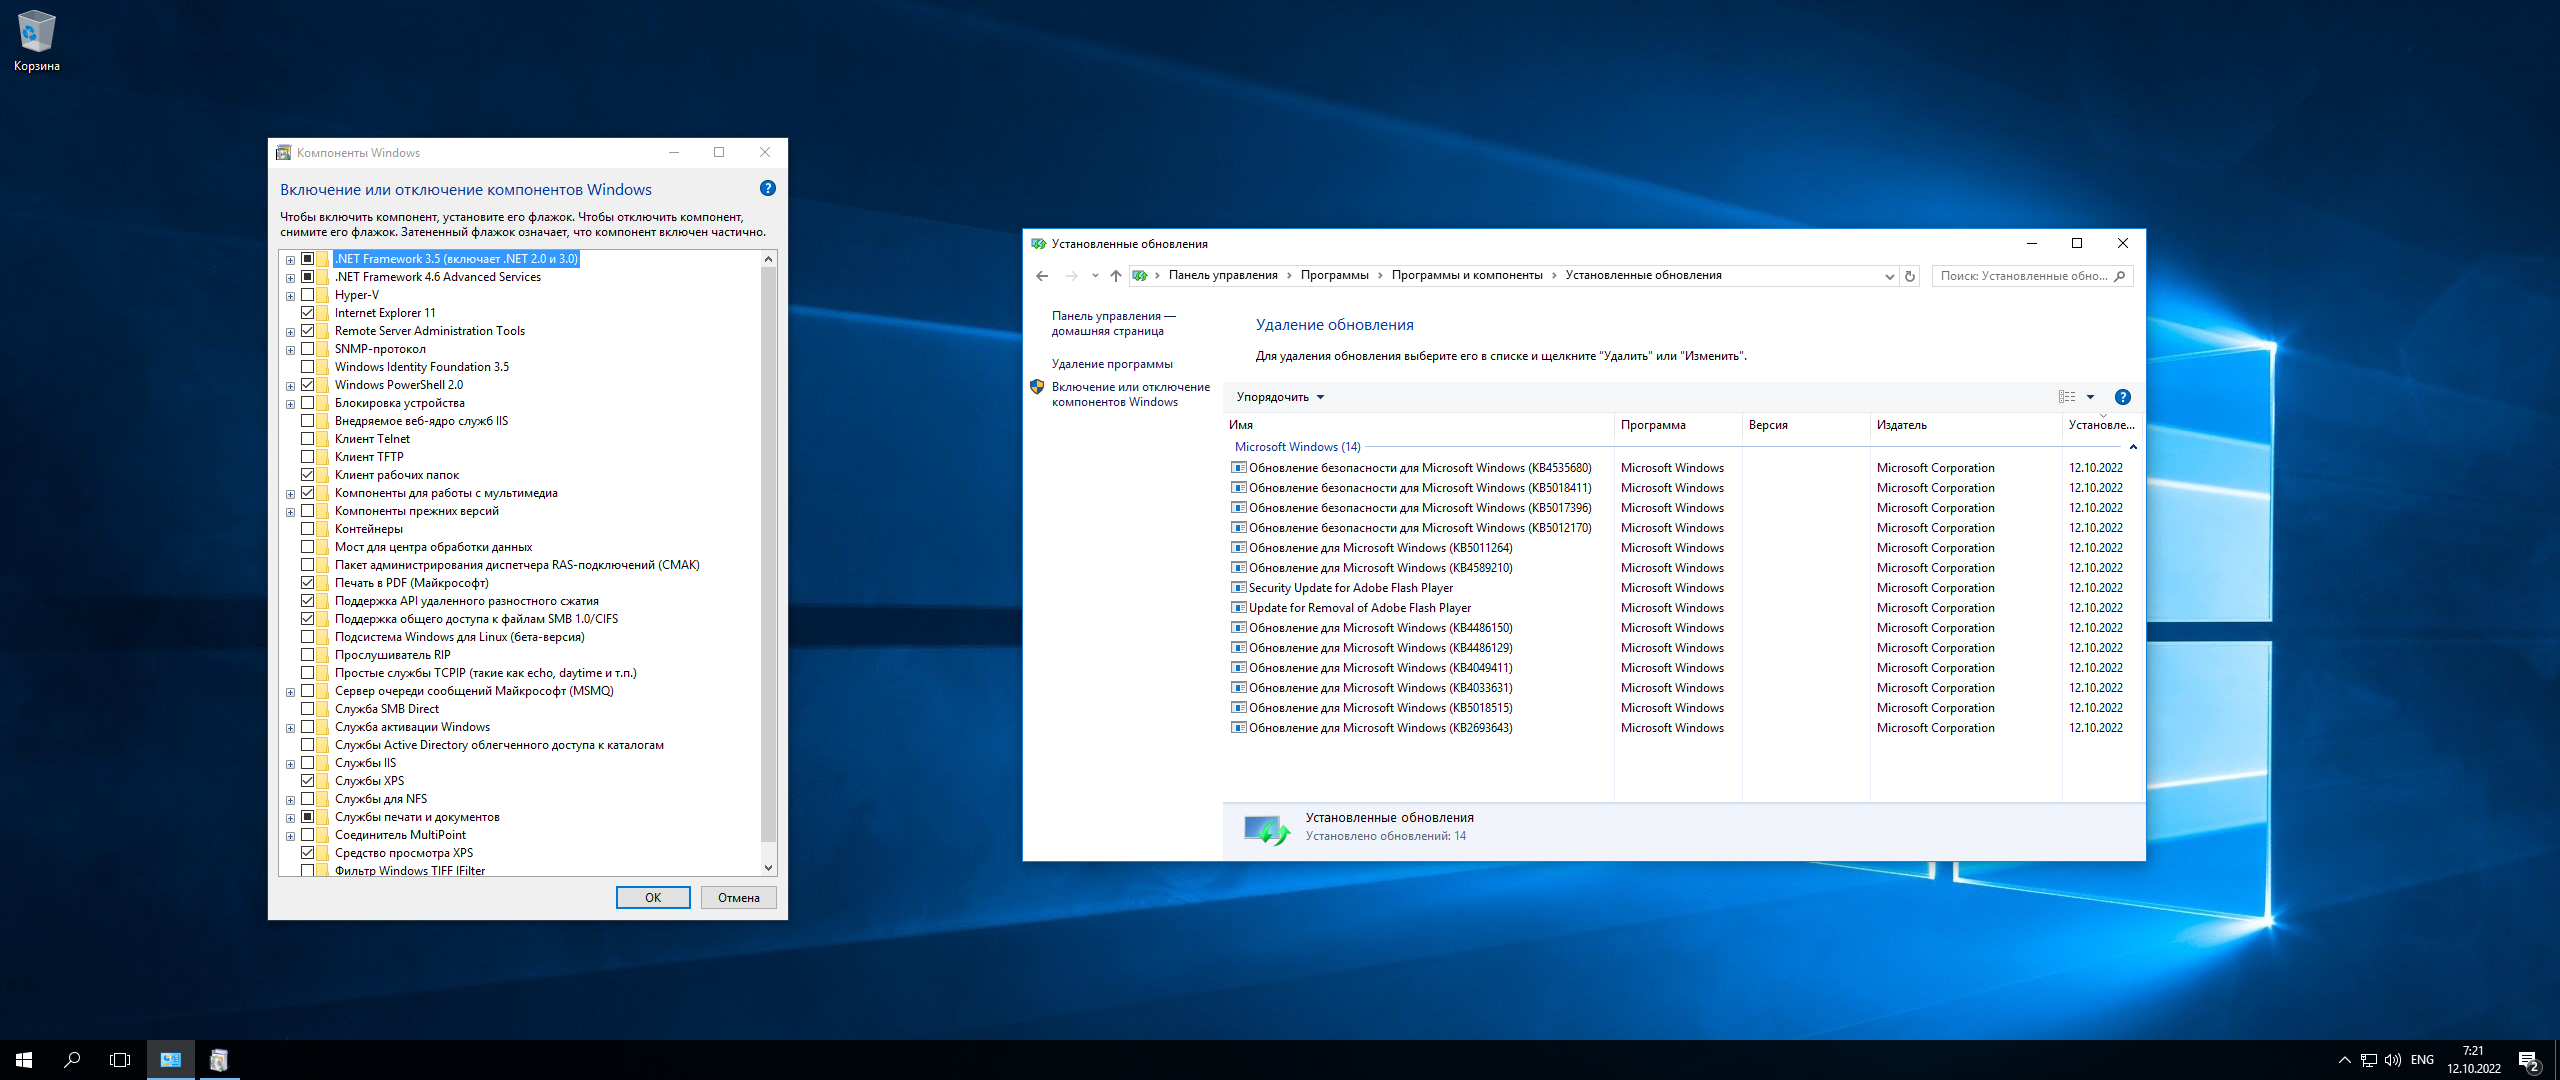This screenshot has width=2560, height=1080.
Task: Toggle the Hyper-V checkbox
Action: click(308, 295)
